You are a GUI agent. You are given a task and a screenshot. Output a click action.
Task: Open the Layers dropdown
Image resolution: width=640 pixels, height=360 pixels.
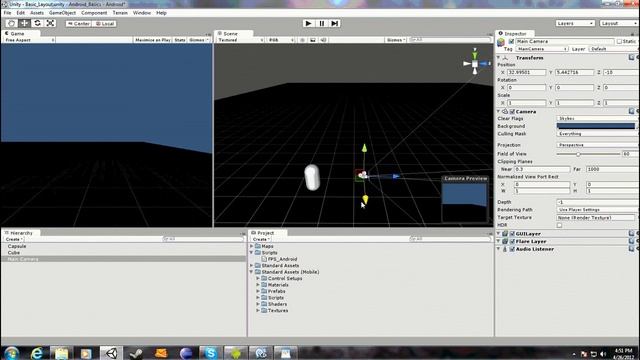tap(575, 24)
